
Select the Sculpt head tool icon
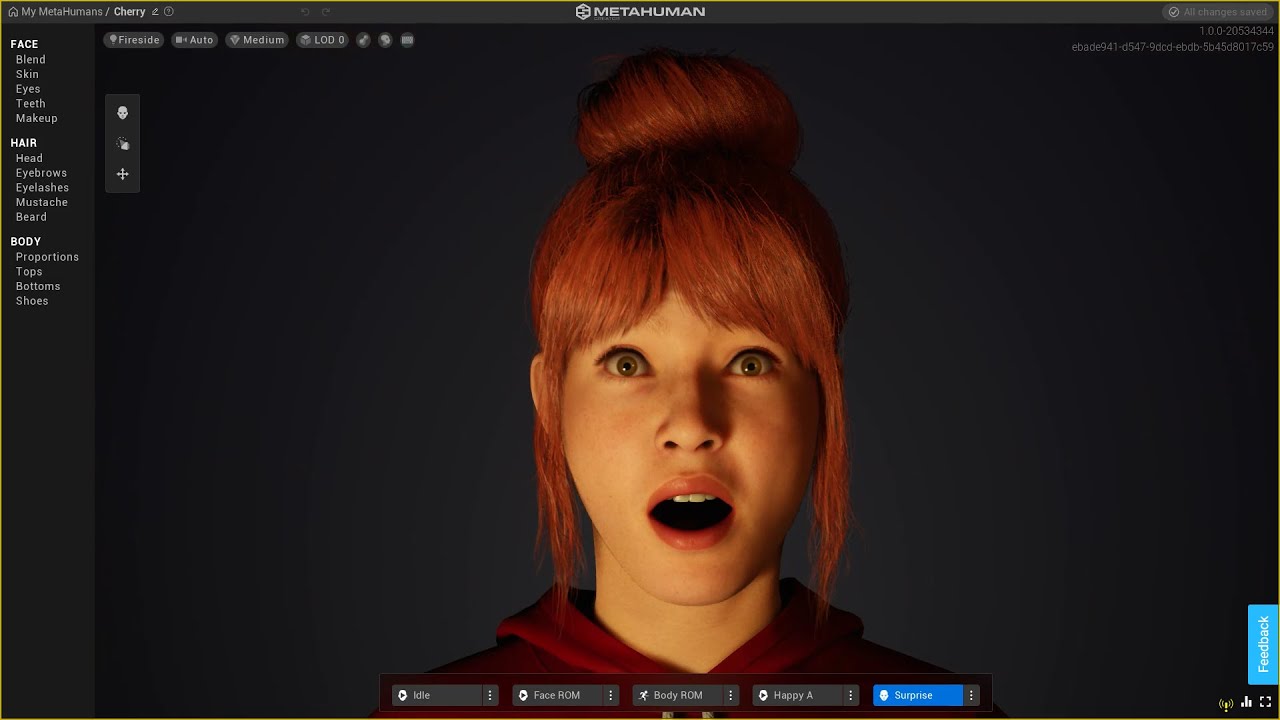tap(122, 113)
